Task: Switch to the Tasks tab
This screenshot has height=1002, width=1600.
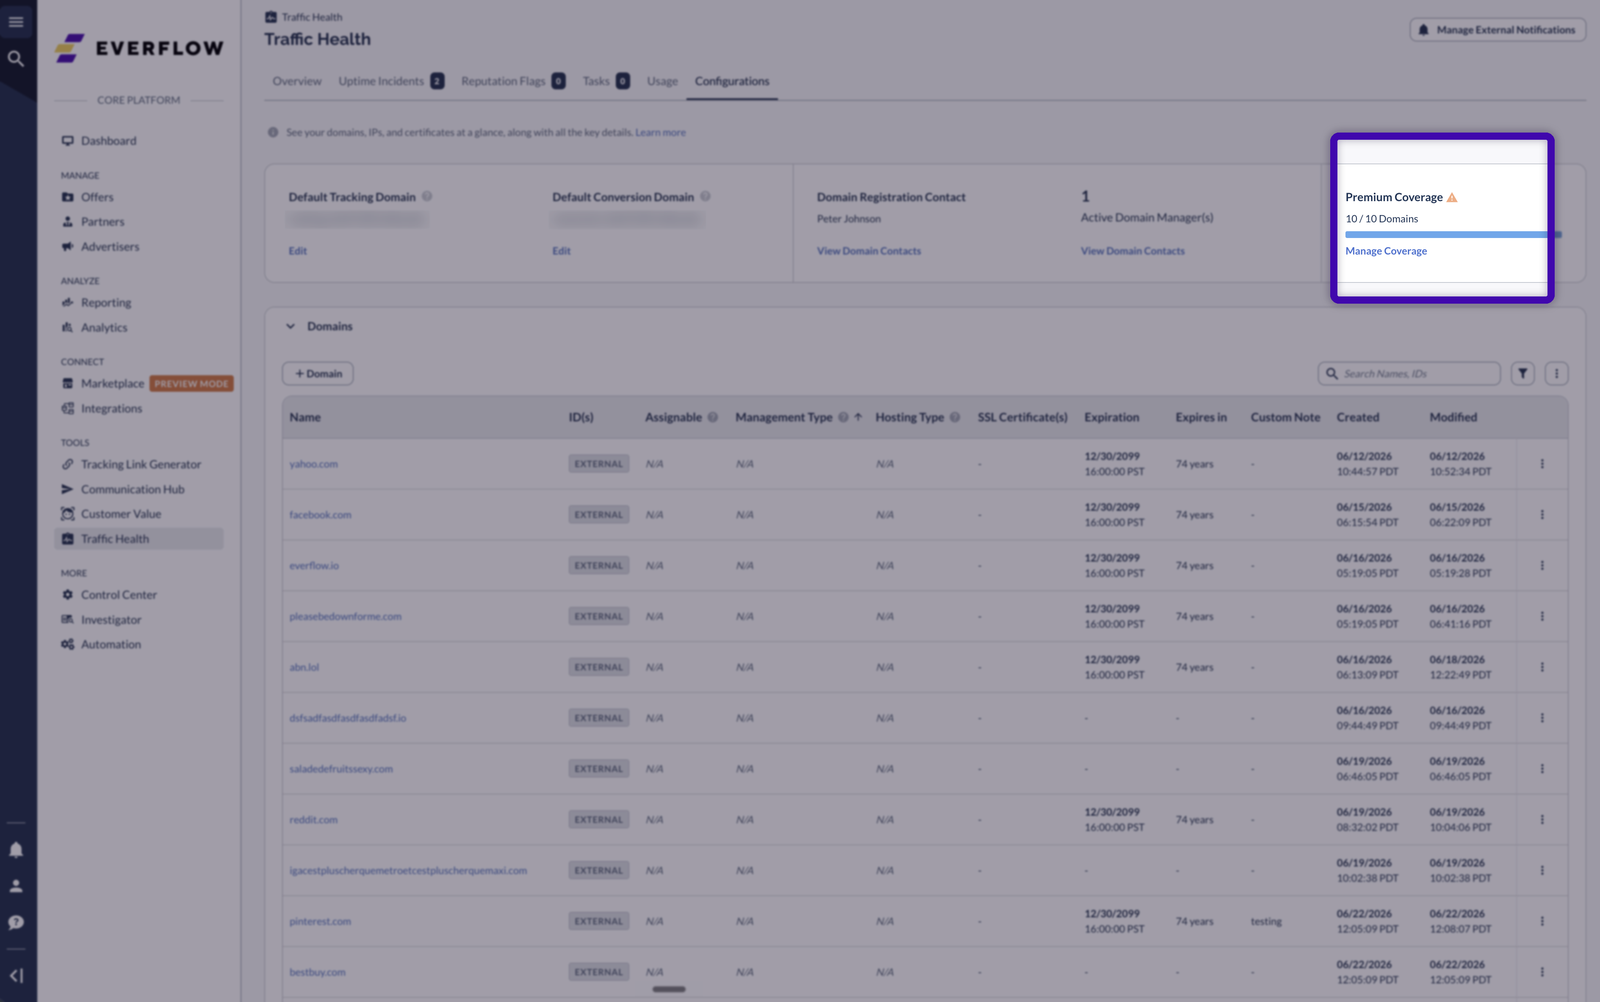Action: 606,81
